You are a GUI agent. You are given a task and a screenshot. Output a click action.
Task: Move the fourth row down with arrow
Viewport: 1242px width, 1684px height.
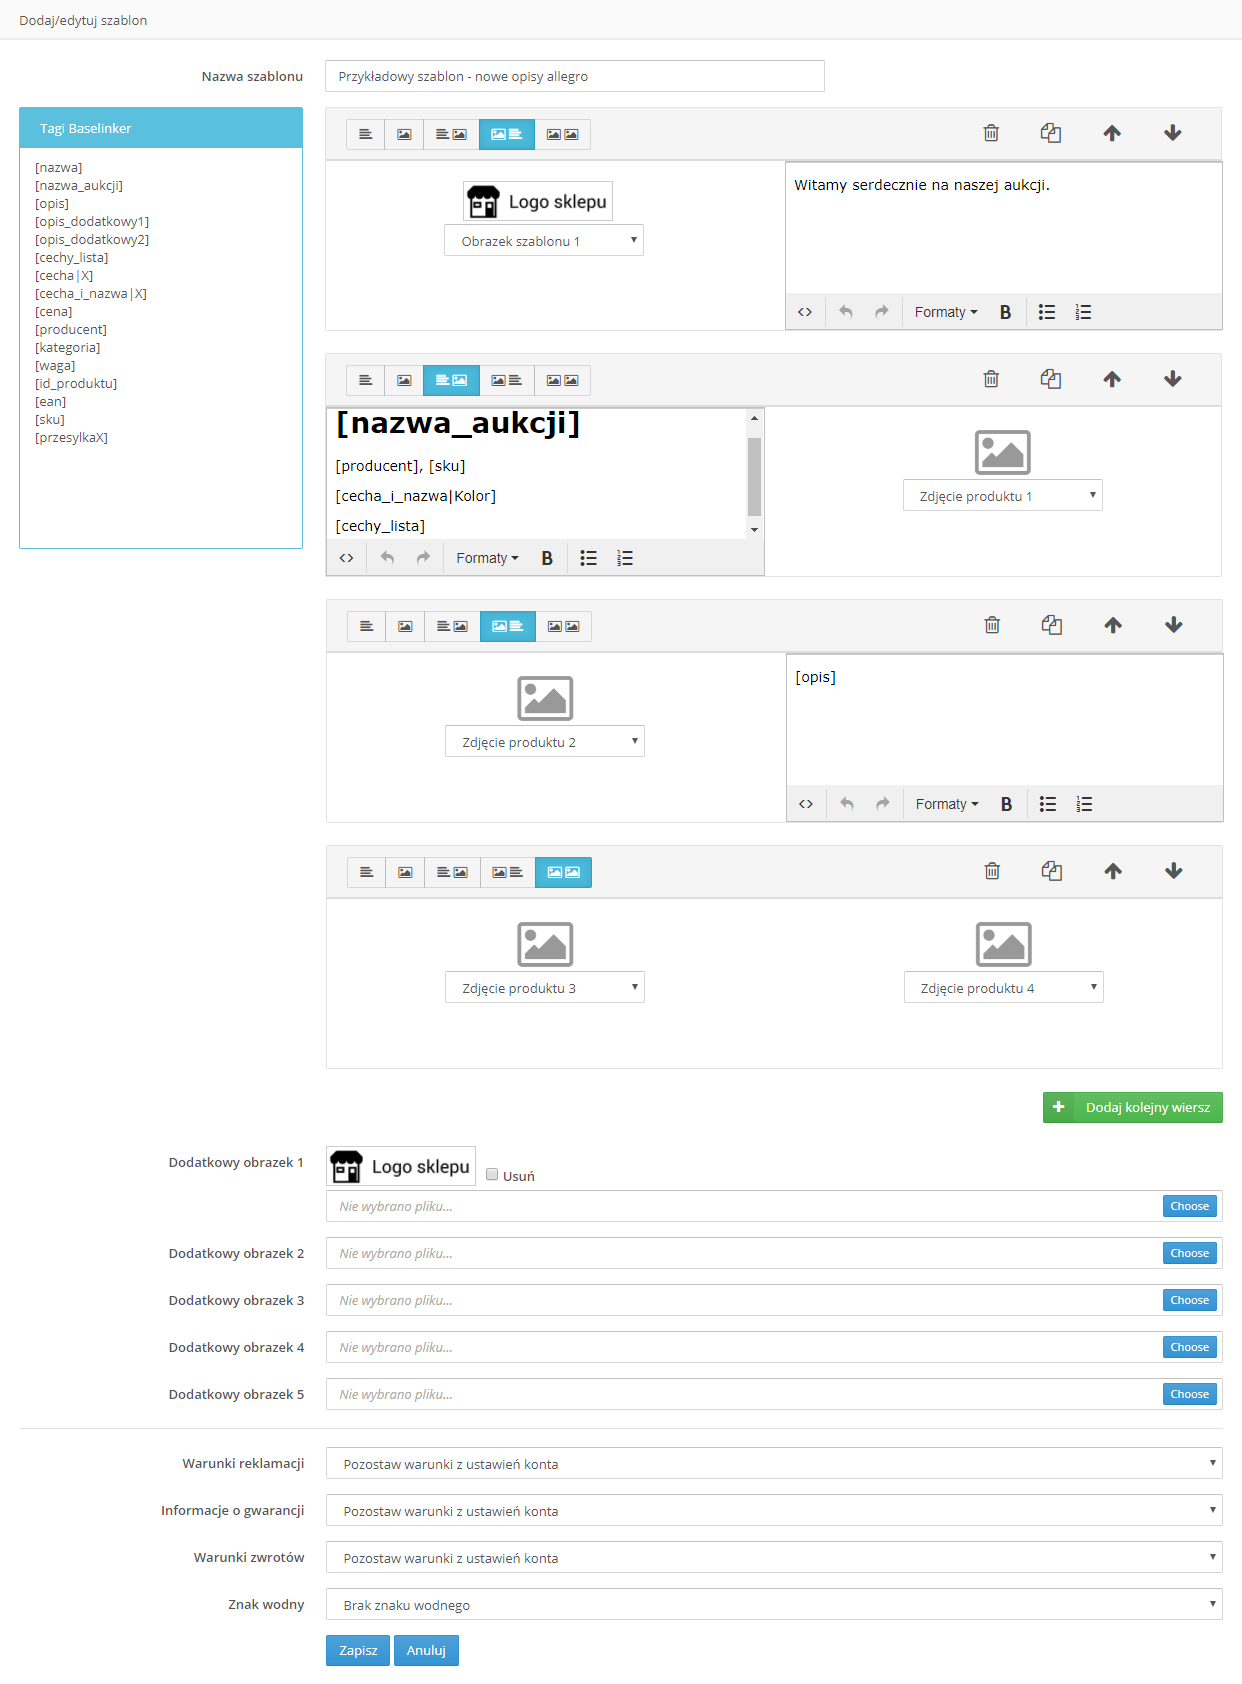point(1173,871)
